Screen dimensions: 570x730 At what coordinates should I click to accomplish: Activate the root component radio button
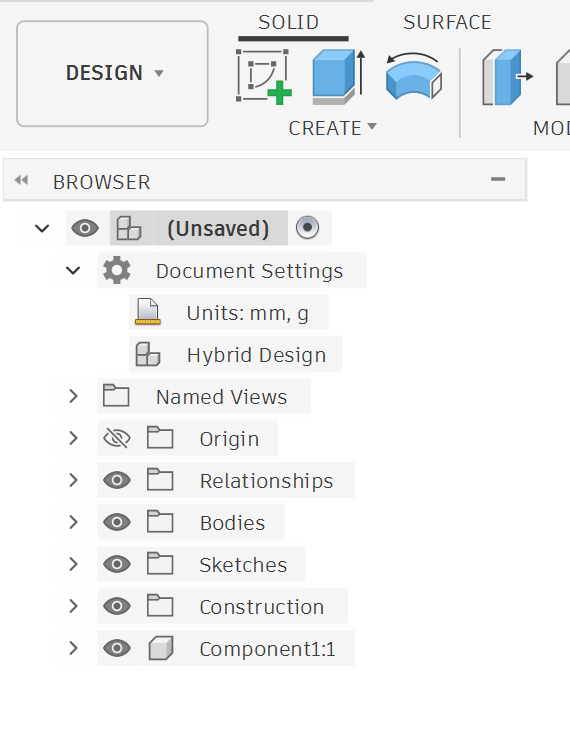click(x=307, y=228)
